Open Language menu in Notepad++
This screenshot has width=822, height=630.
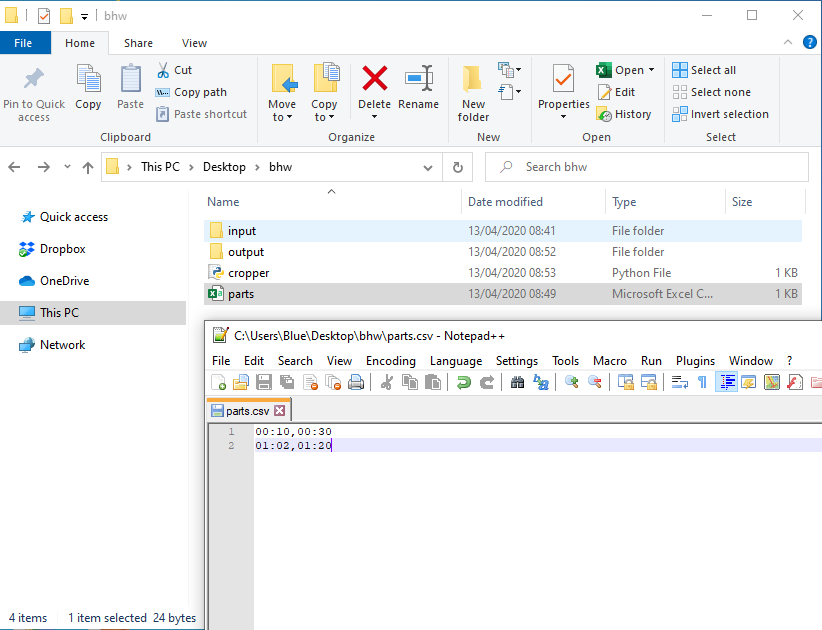pyautogui.click(x=456, y=361)
